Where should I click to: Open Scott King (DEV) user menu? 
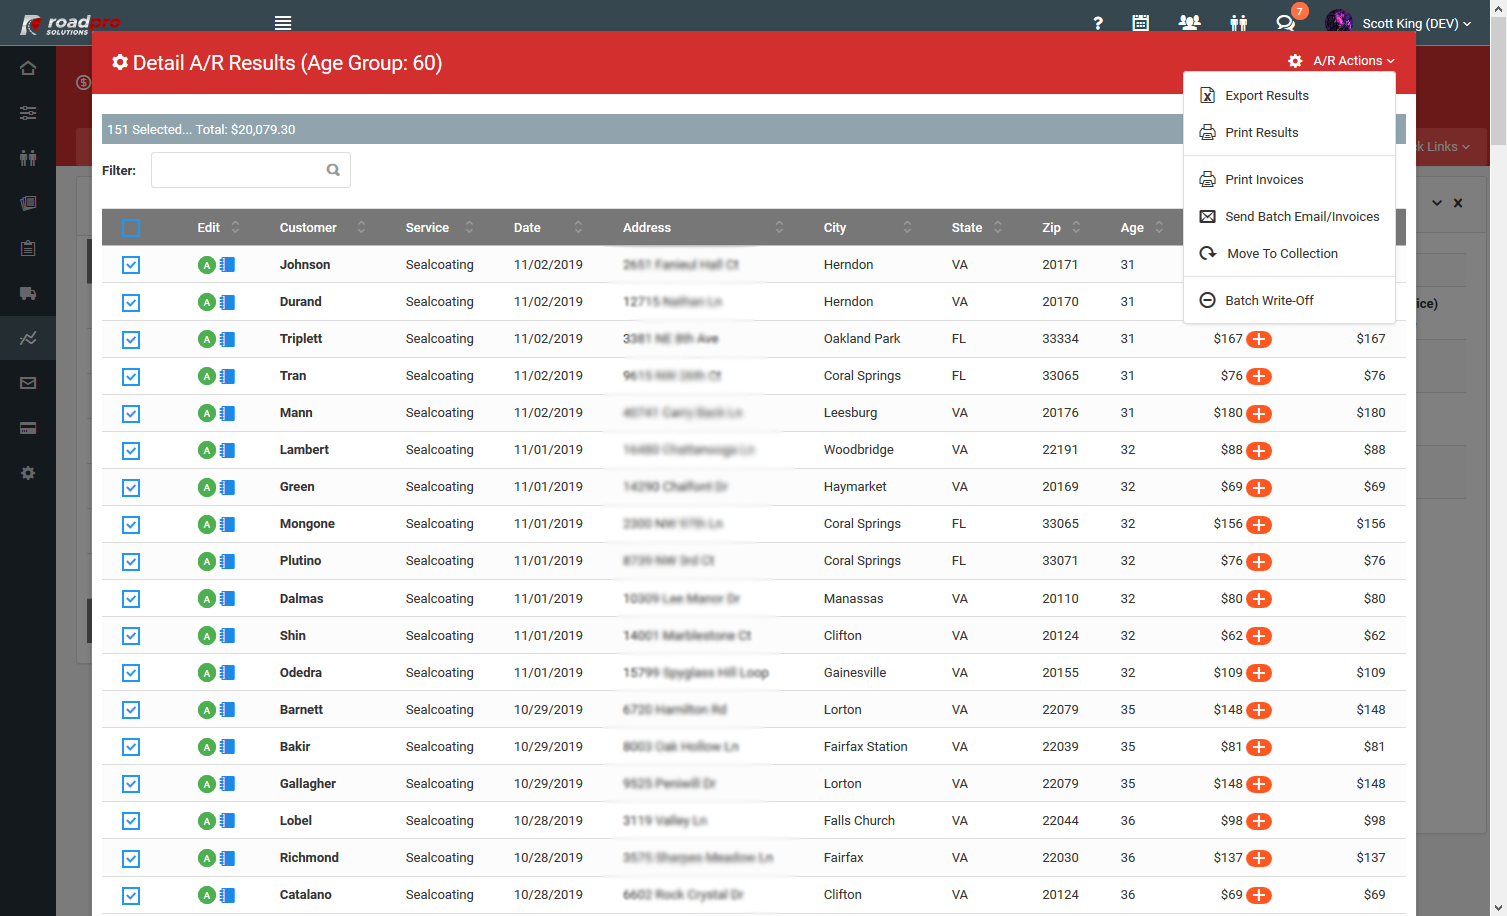[x=1399, y=23]
